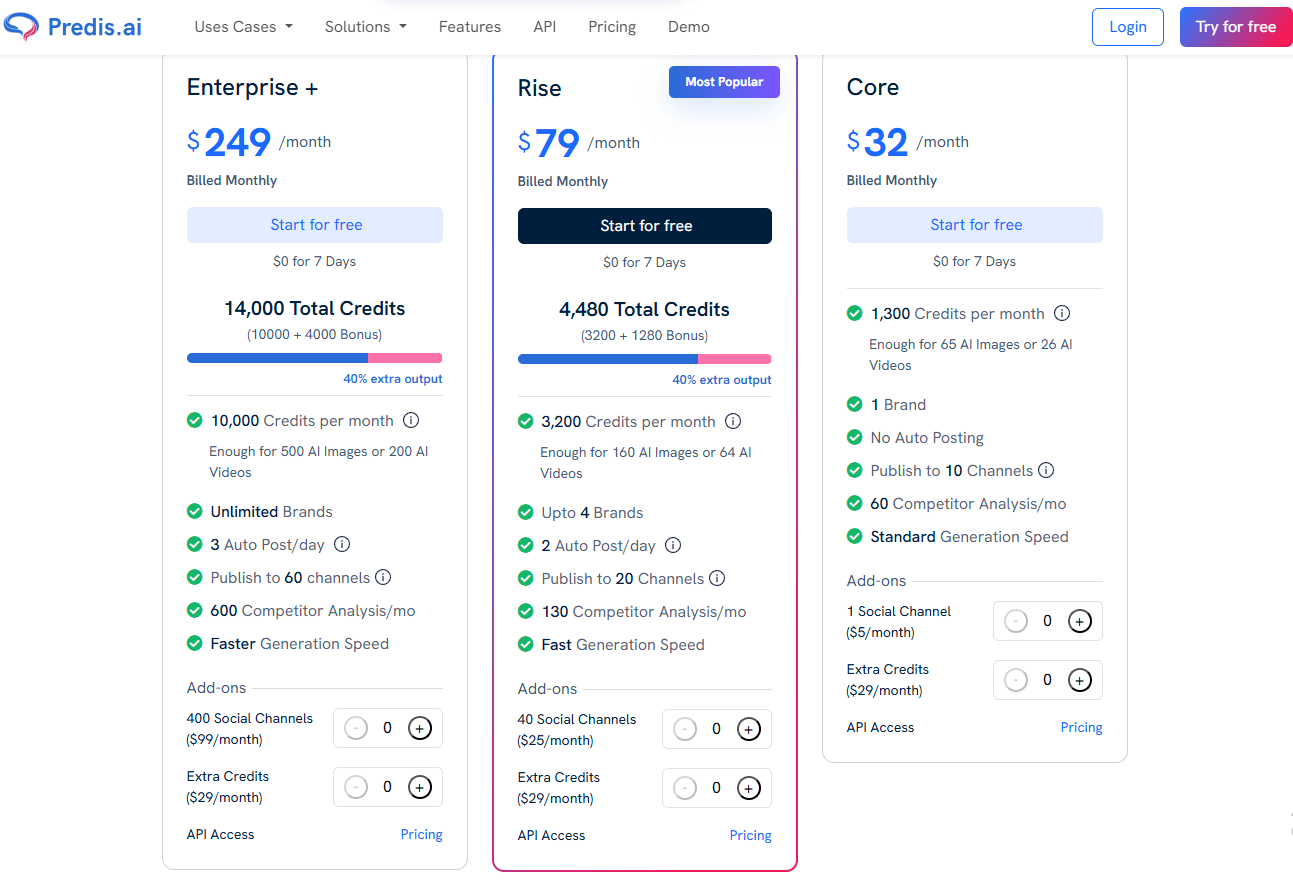Open info icon beside Publish to 10 Channels
Viewport: 1293px width, 881px height.
pos(1047,470)
